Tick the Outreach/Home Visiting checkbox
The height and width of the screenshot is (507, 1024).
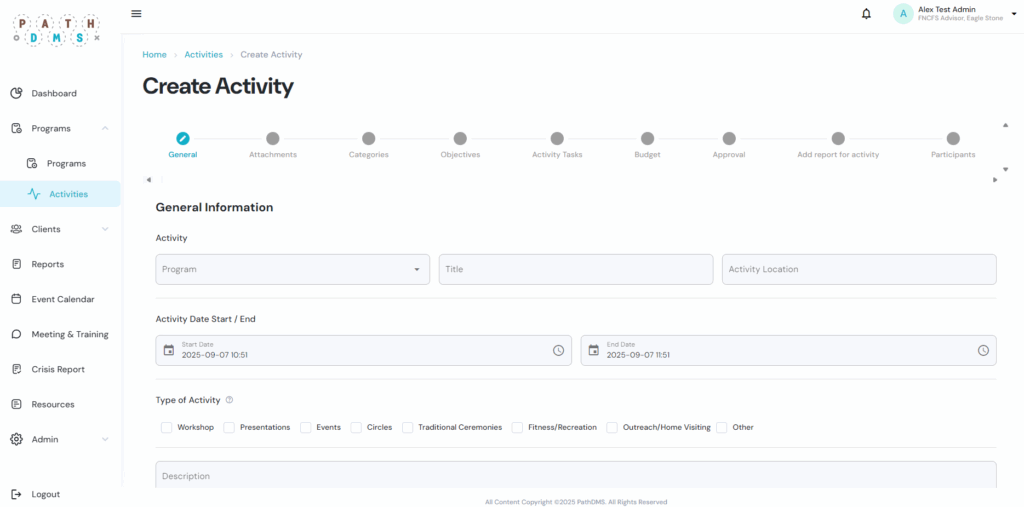[612, 427]
